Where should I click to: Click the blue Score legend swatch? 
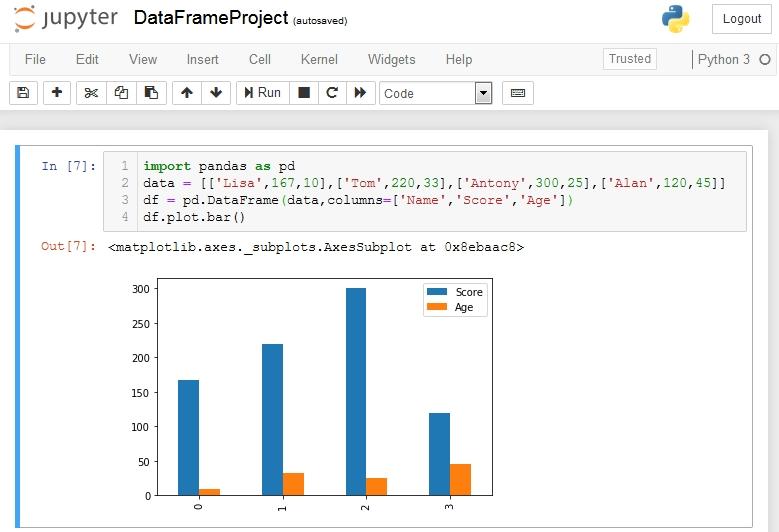tap(438, 292)
